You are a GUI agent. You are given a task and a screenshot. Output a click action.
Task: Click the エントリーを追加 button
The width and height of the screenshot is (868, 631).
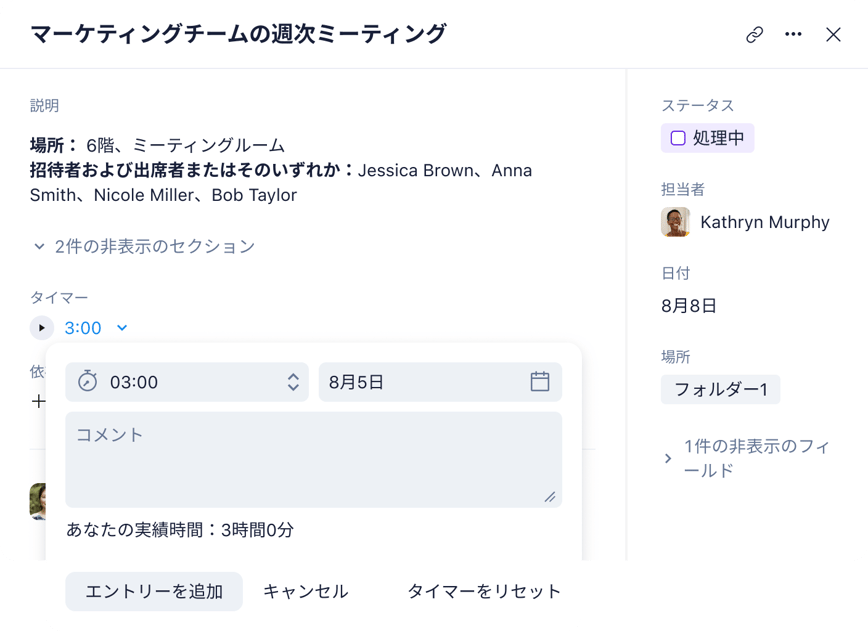pos(154,591)
